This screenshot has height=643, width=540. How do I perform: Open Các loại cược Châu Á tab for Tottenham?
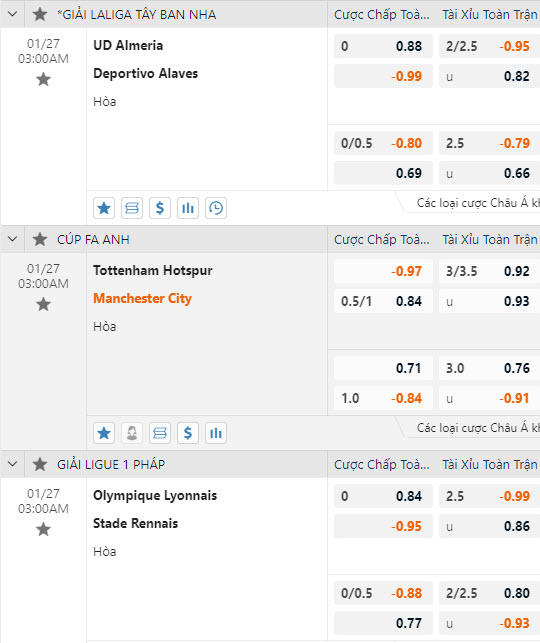coord(478,428)
